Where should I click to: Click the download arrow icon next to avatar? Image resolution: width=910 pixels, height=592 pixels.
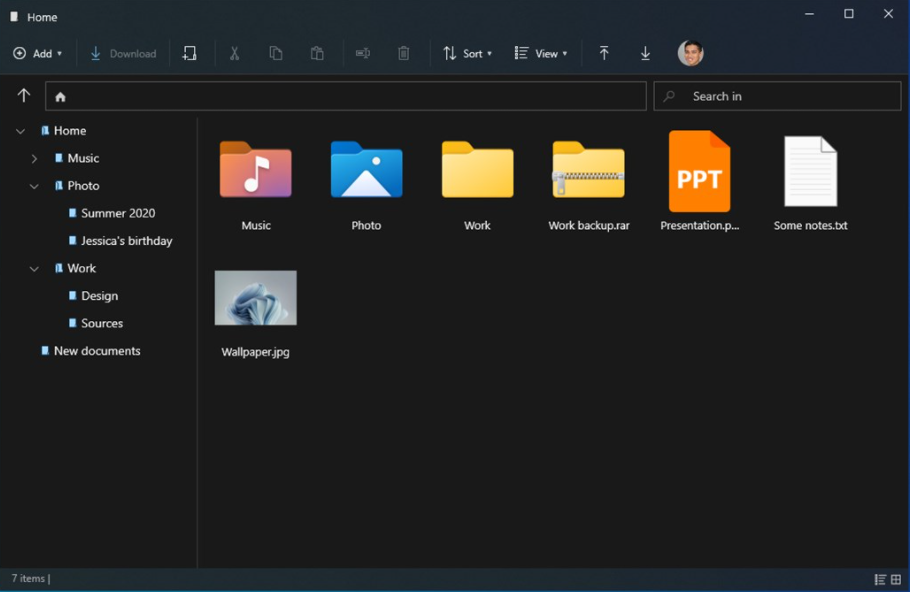[645, 53]
